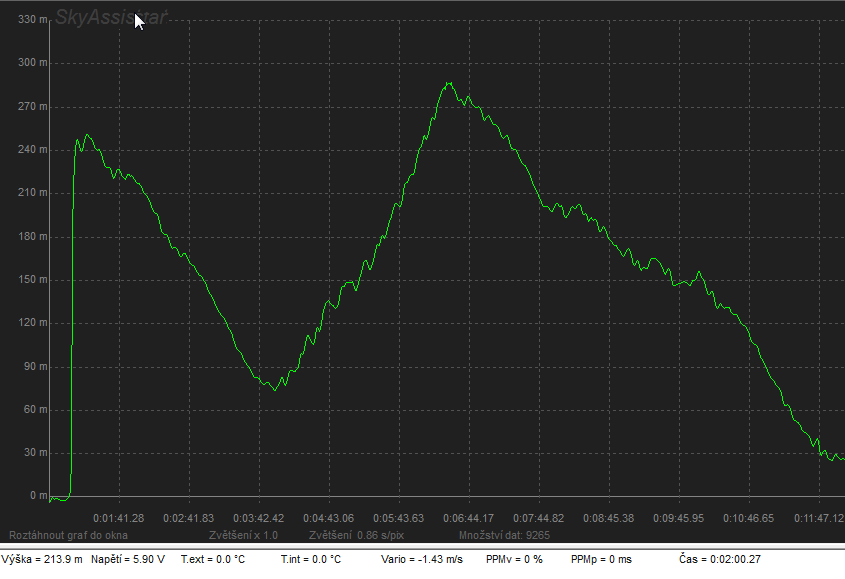Image resolution: width=845 pixels, height=579 pixels.
Task: Click the 'Zvětšení x 1.0' zoom label
Action: (243, 536)
